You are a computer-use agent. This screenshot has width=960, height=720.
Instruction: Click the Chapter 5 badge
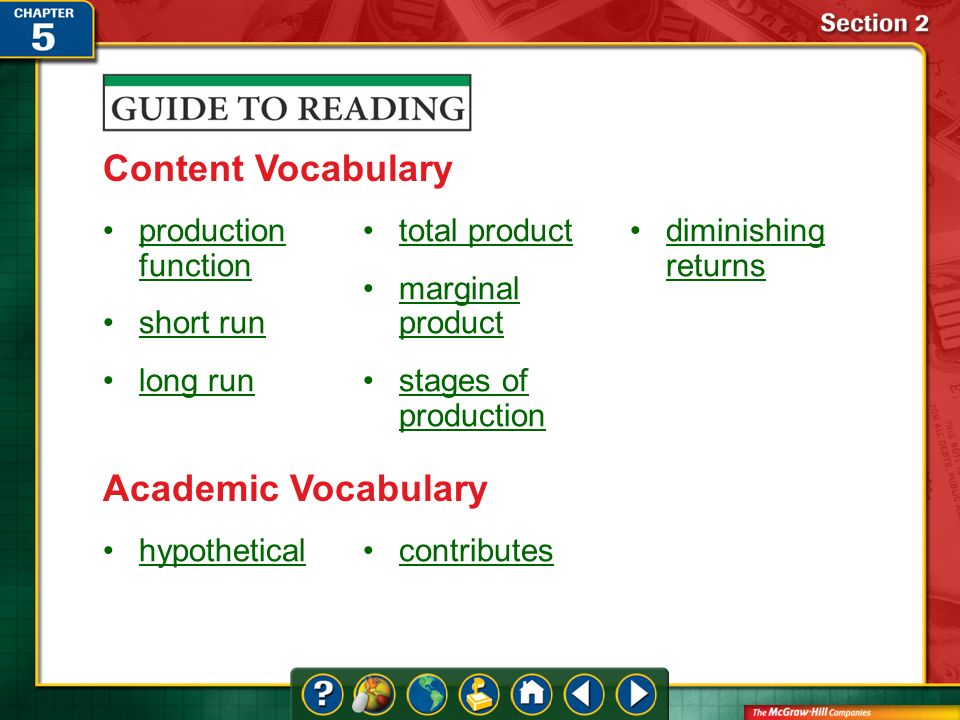coord(46,29)
